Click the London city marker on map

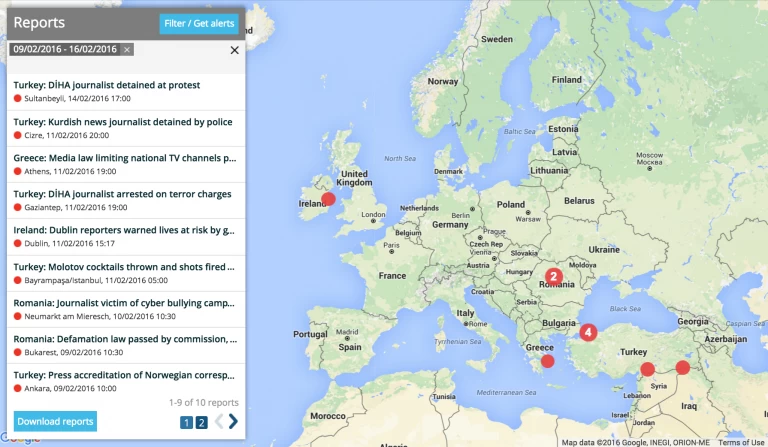[x=373, y=221]
